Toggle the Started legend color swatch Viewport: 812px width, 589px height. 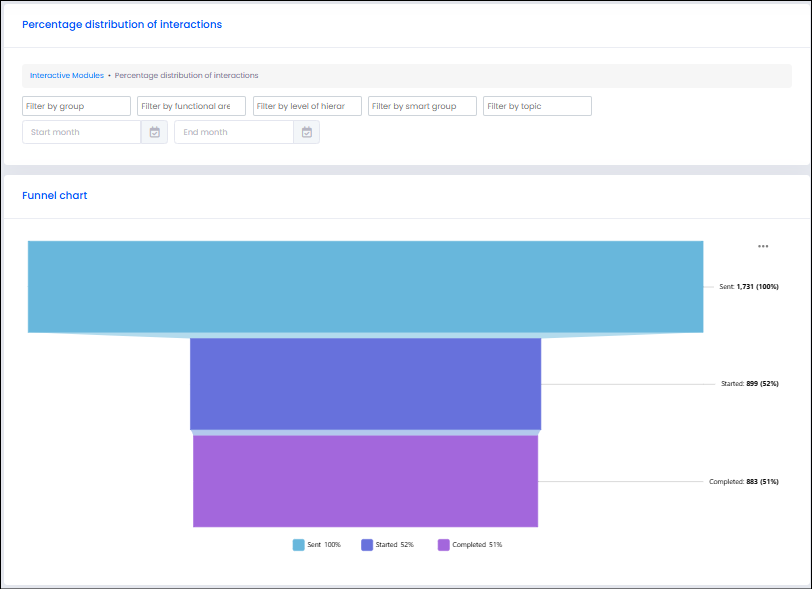tap(367, 544)
